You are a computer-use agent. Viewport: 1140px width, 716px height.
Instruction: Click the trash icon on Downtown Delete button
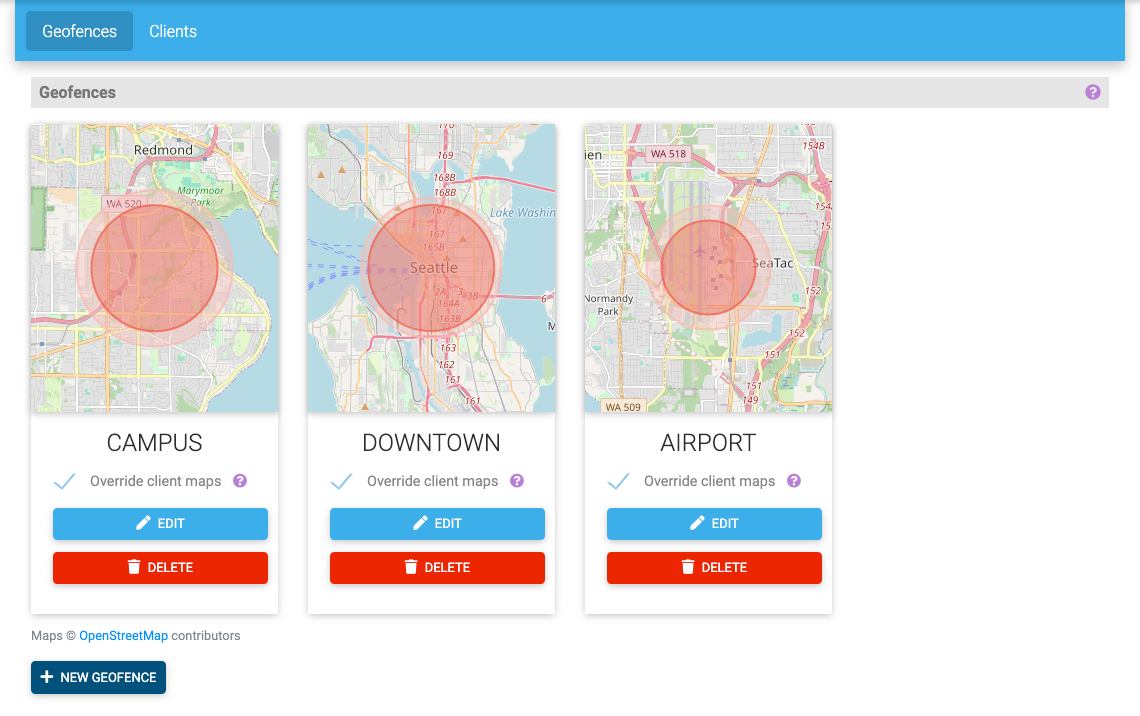coord(411,567)
